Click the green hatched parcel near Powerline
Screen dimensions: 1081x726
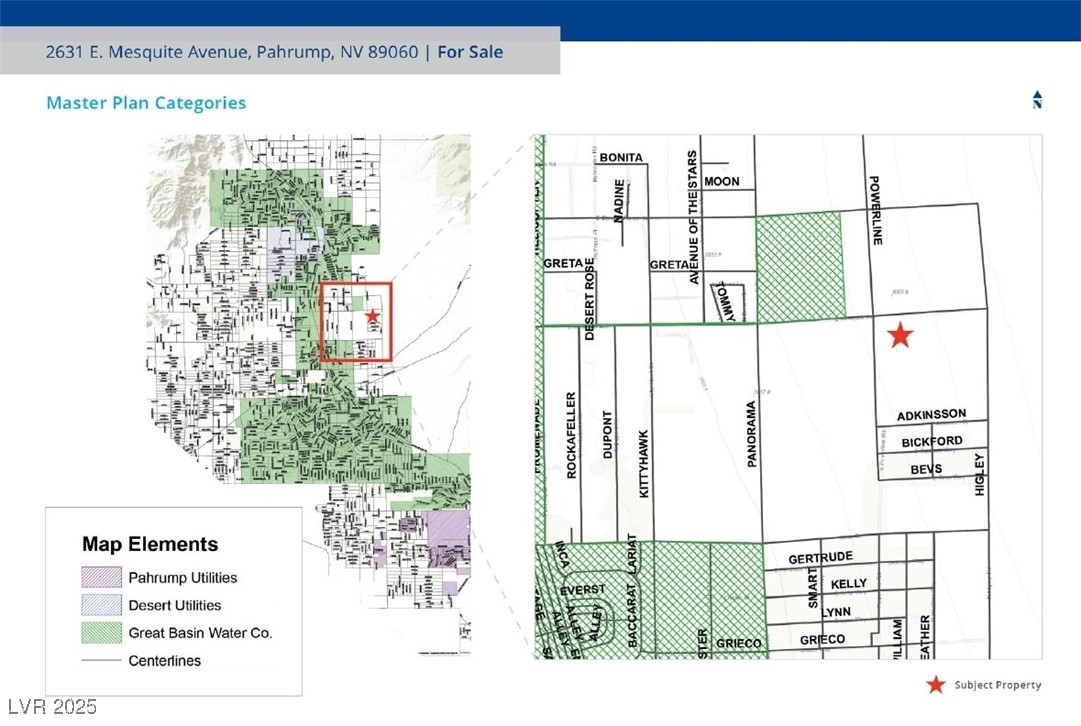(798, 266)
